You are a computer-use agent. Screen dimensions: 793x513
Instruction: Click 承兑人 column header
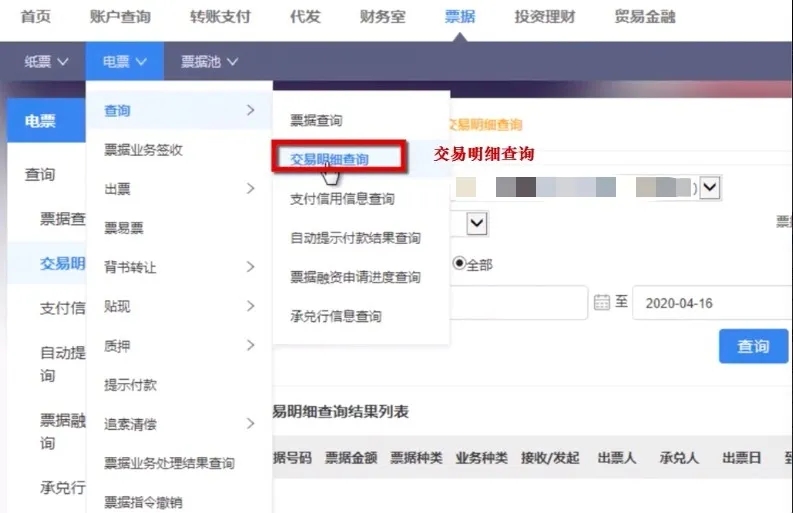(x=679, y=458)
